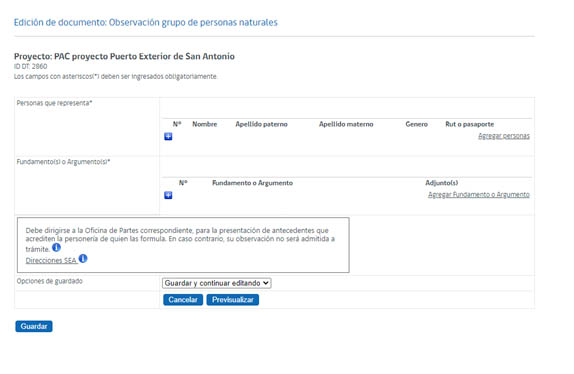Click the Edición de documento page title
Image resolution: width=574 pixels, height=374 pixels.
click(146, 22)
